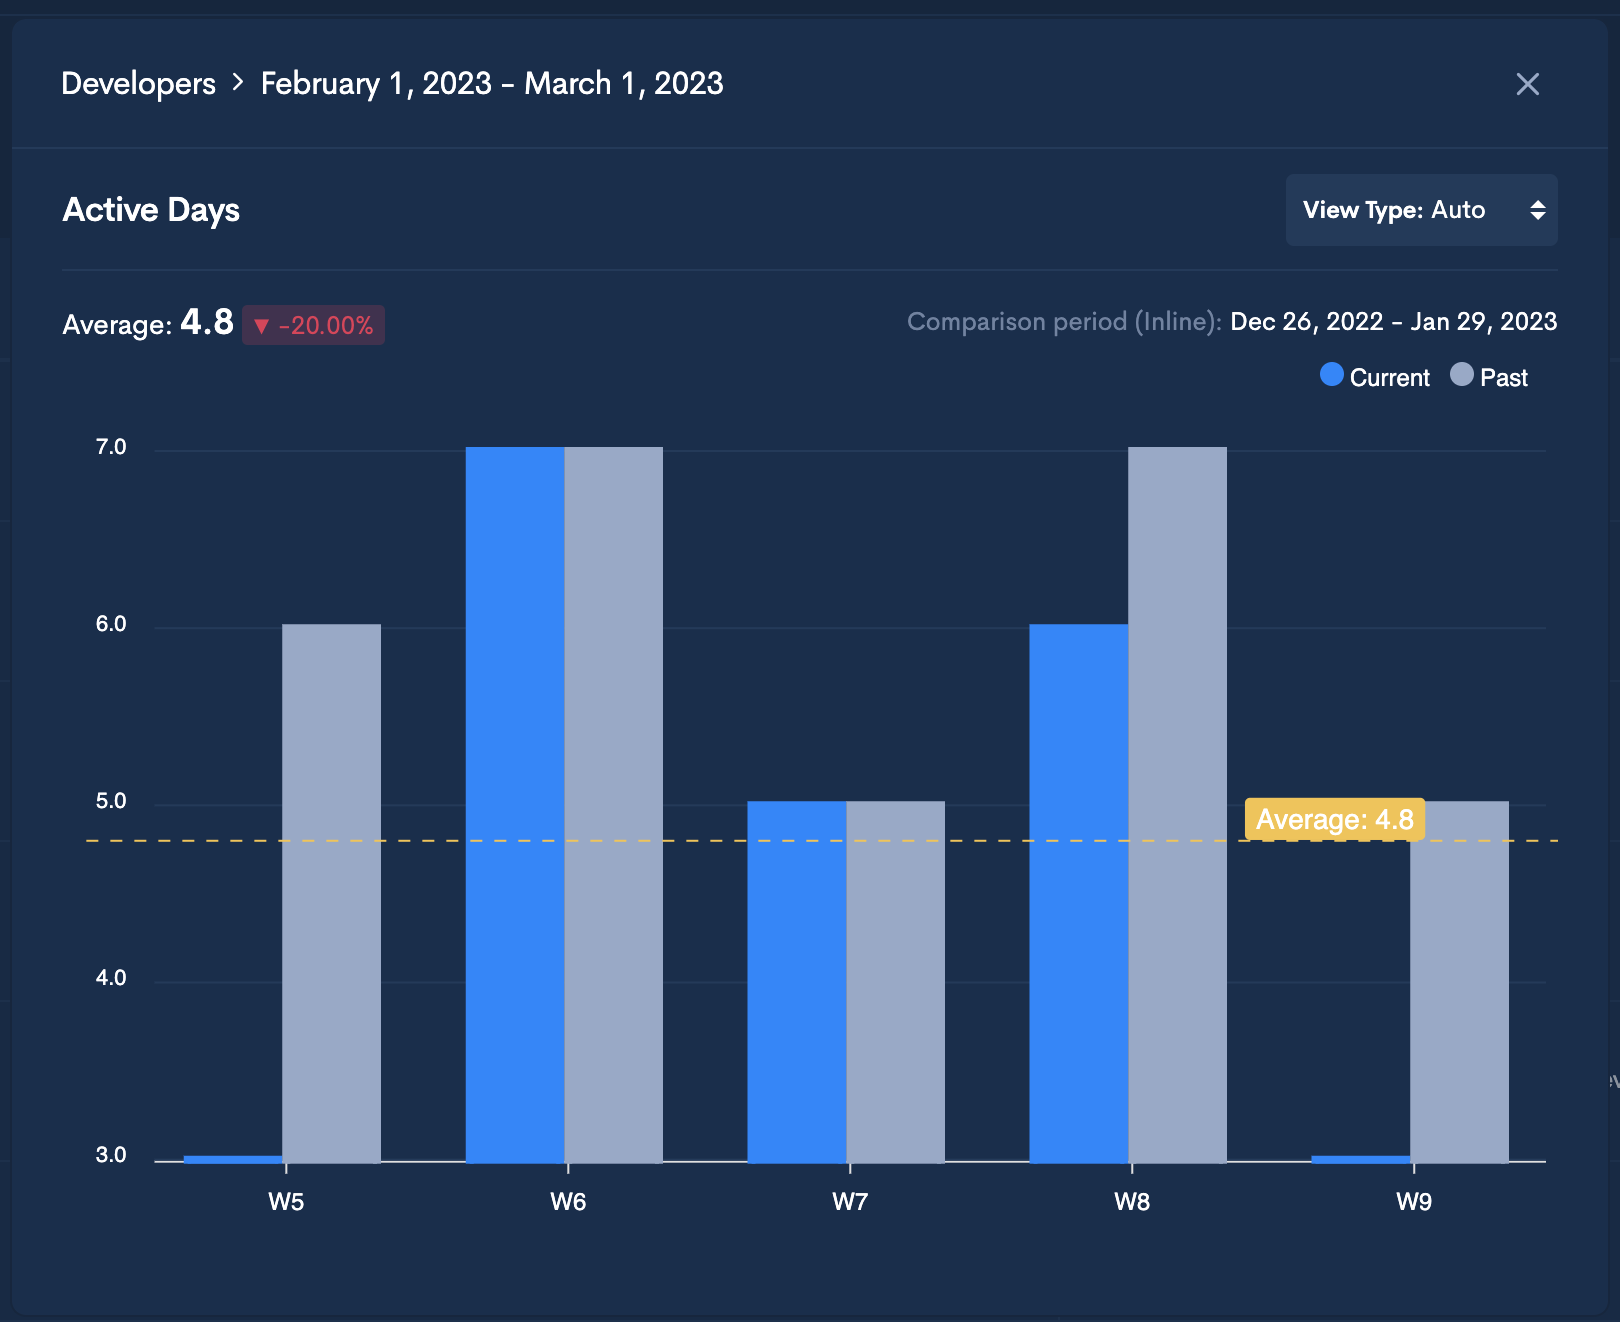Select the W6 current blue bar
The width and height of the screenshot is (1620, 1322).
515,804
